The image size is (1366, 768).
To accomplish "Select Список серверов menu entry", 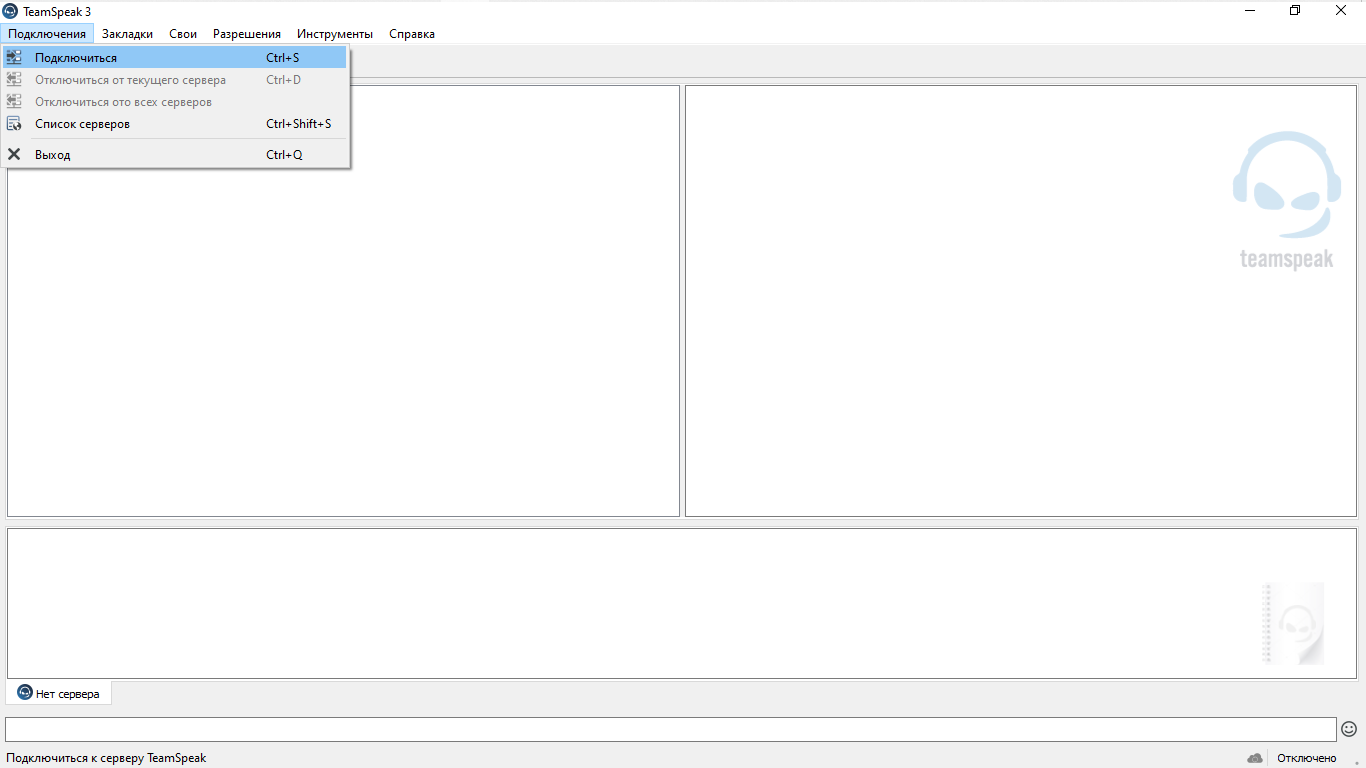I will pyautogui.click(x=175, y=124).
